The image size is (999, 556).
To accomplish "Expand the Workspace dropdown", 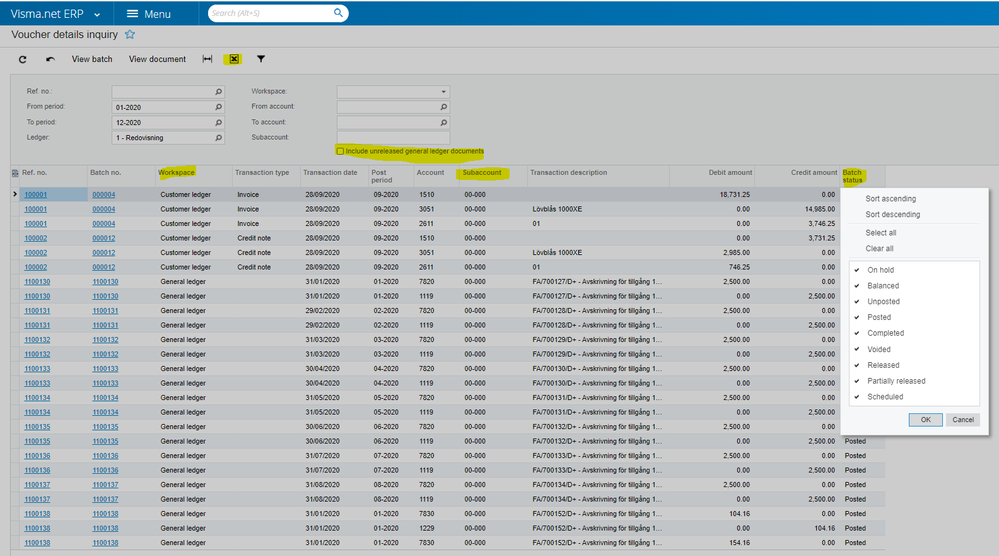I will tap(444, 92).
